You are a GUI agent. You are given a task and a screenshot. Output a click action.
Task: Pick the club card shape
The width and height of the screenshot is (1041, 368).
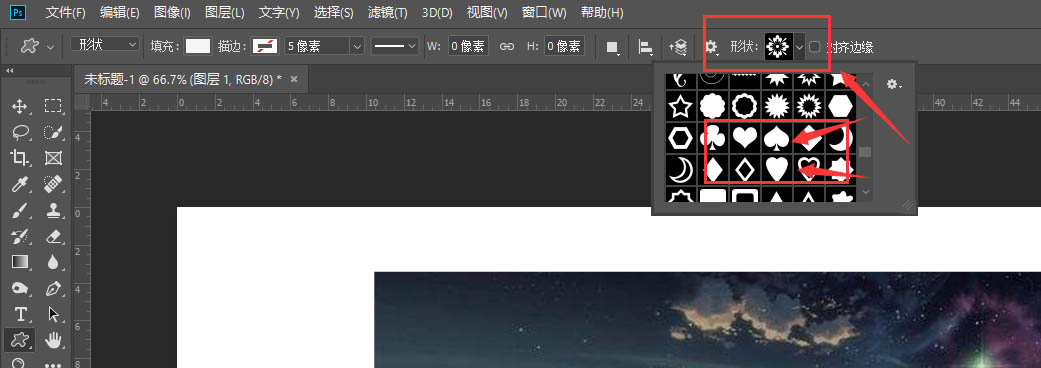(x=712, y=138)
